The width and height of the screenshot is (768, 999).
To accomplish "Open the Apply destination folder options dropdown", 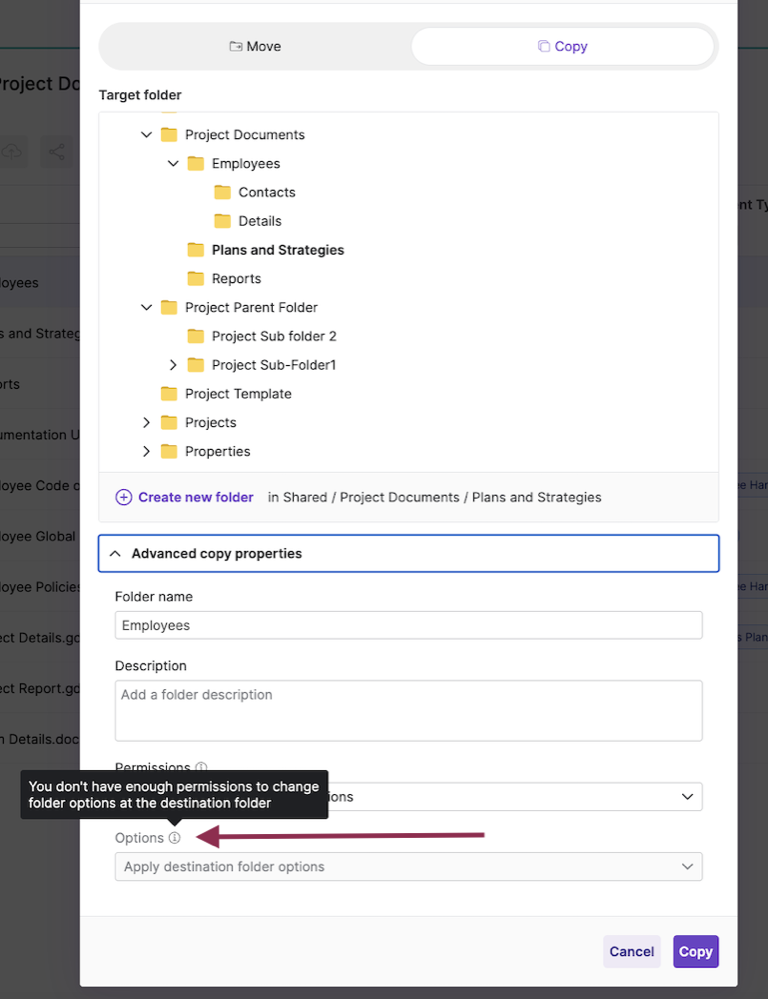I will tap(408, 866).
